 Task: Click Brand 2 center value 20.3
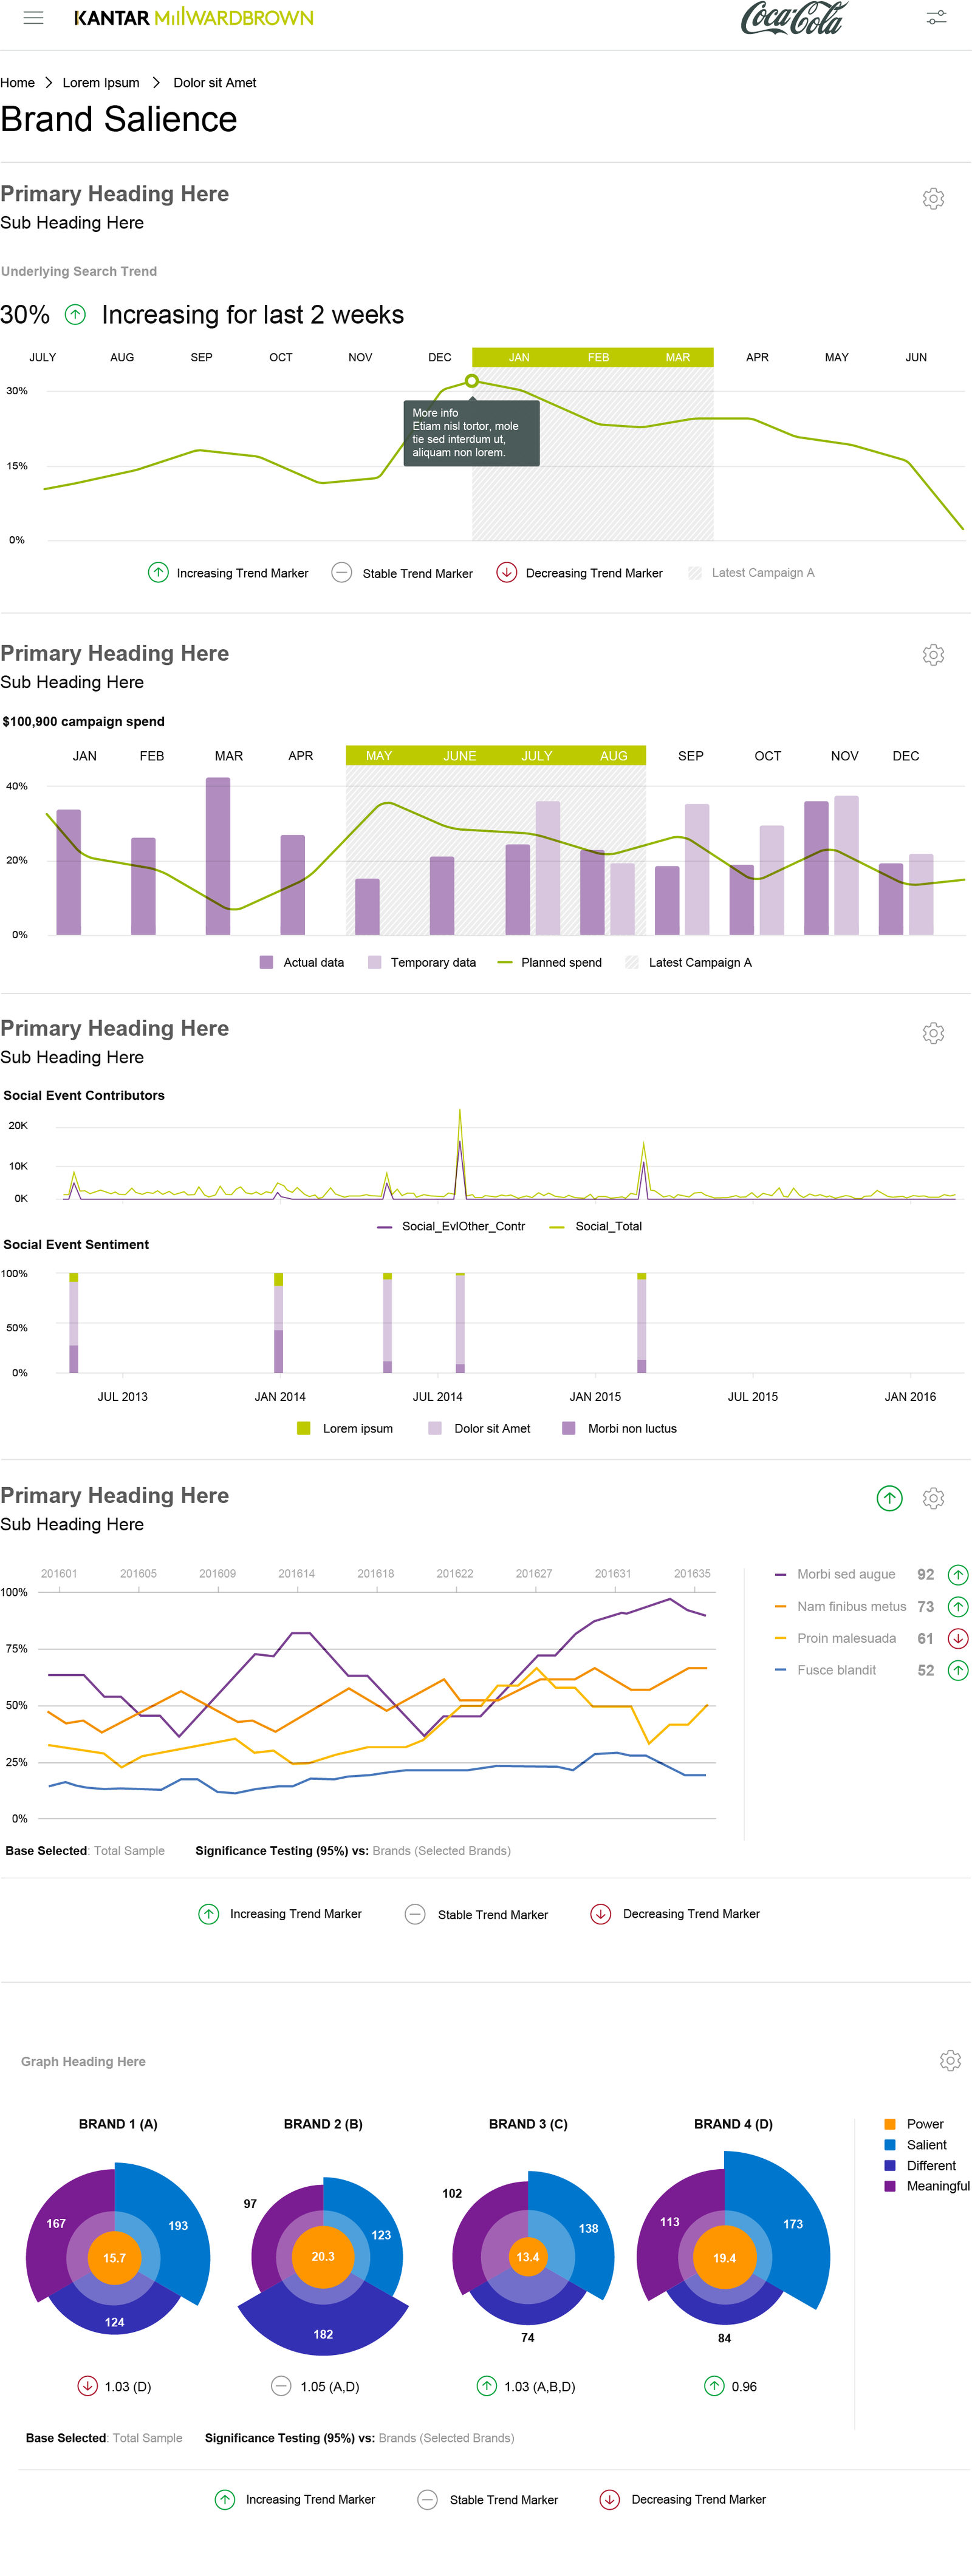tap(323, 2256)
